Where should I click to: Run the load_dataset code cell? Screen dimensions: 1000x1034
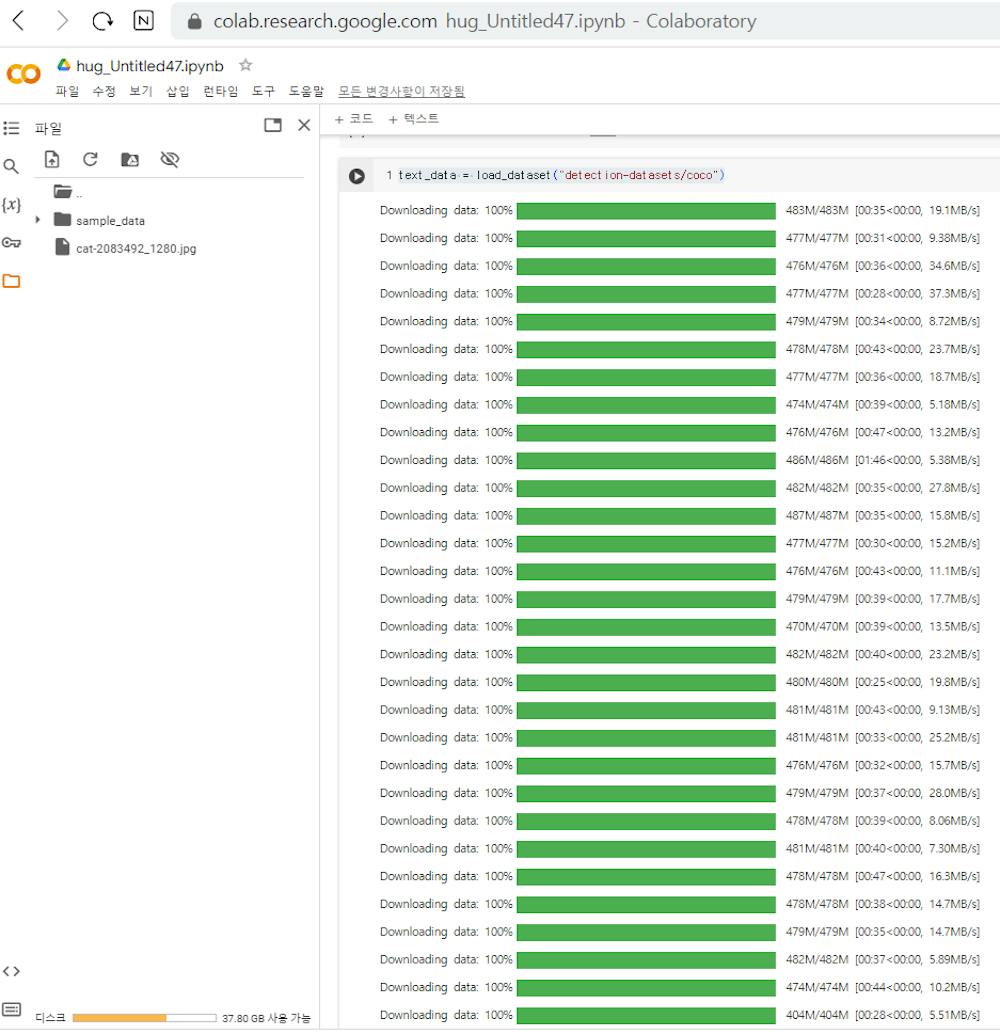coord(356,175)
